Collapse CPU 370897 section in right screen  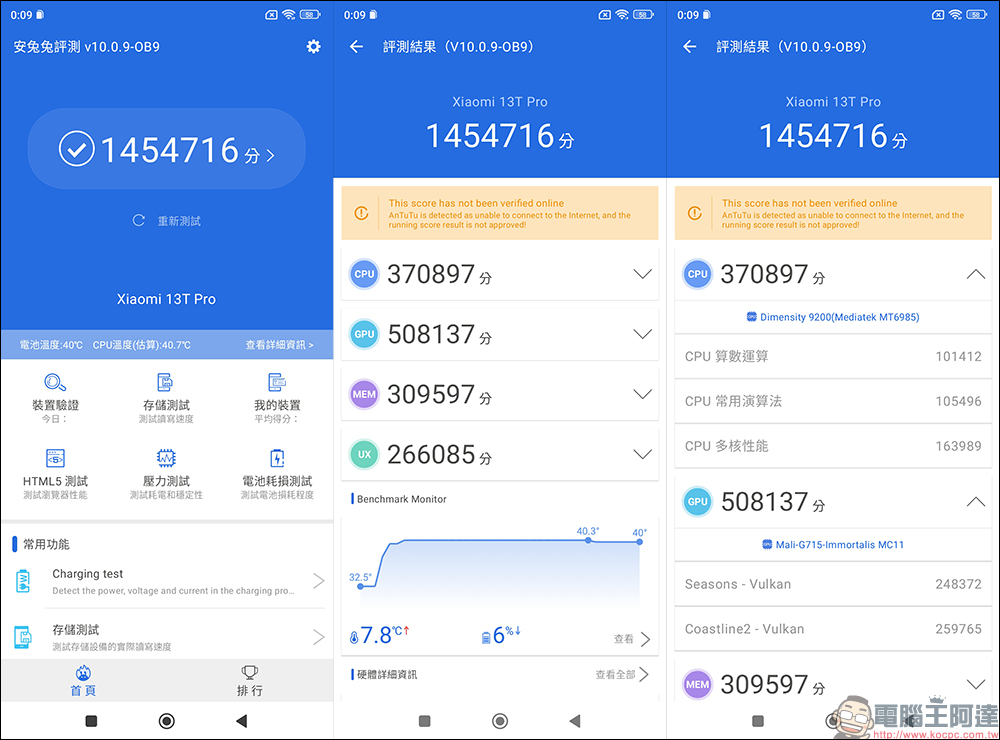[975, 274]
